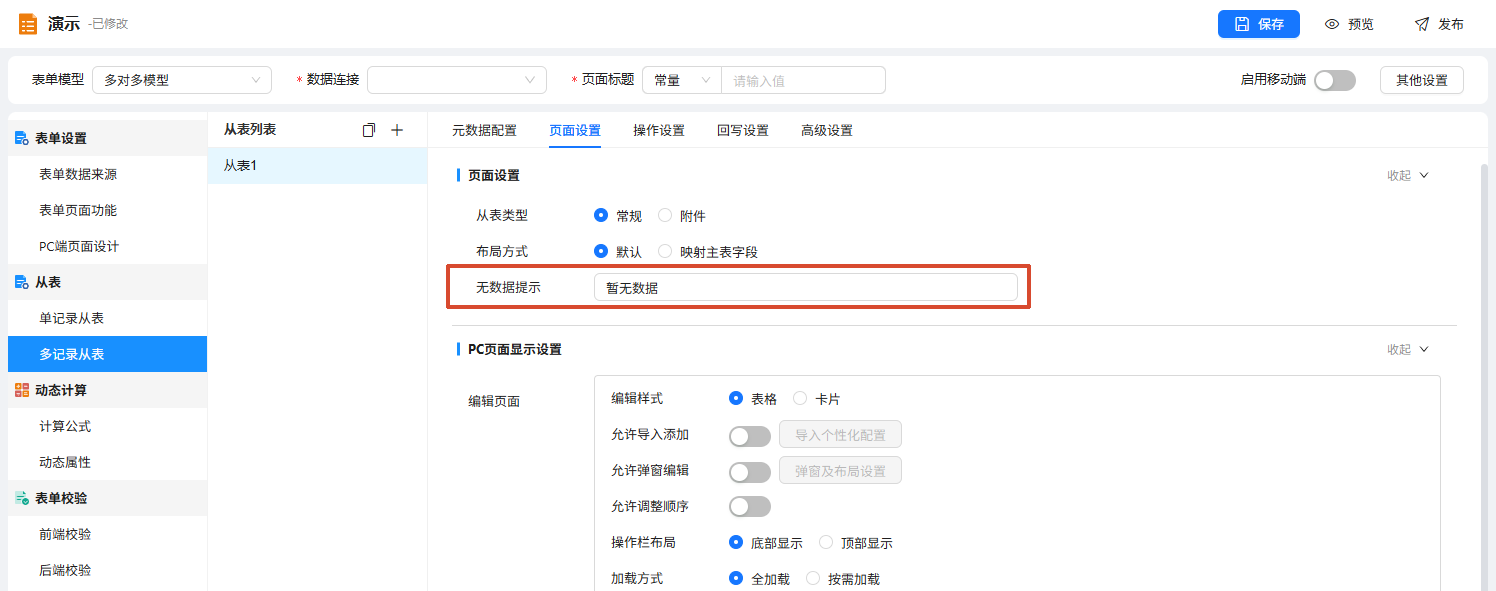
Task: Click the 无数据提示 input field
Action: [806, 287]
